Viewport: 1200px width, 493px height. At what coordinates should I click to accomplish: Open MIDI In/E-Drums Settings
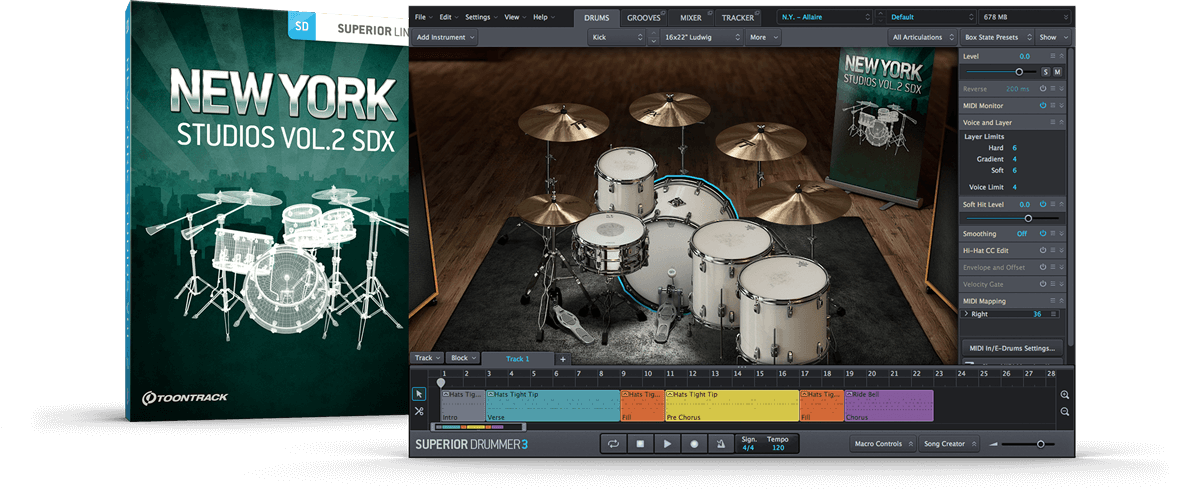(x=1011, y=348)
